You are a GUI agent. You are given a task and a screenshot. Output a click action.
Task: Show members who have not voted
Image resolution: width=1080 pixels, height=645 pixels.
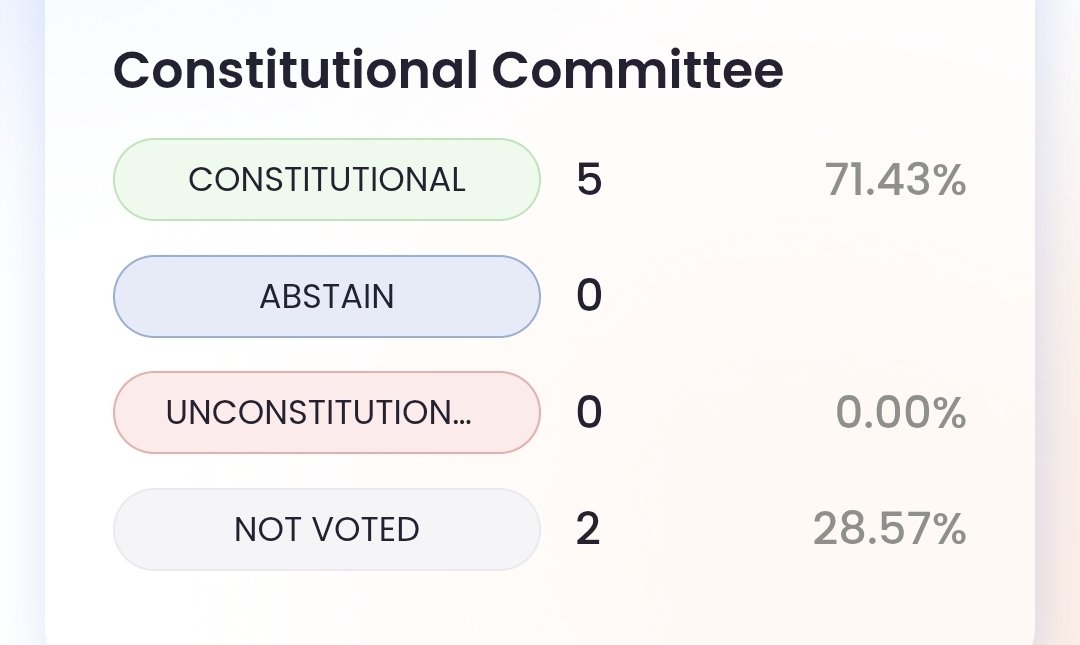point(327,529)
